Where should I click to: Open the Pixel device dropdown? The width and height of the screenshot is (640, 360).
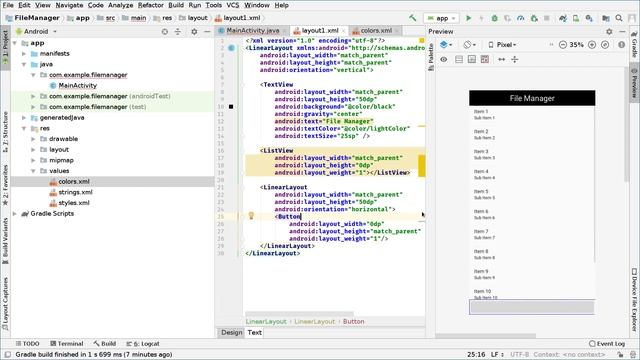[502, 45]
